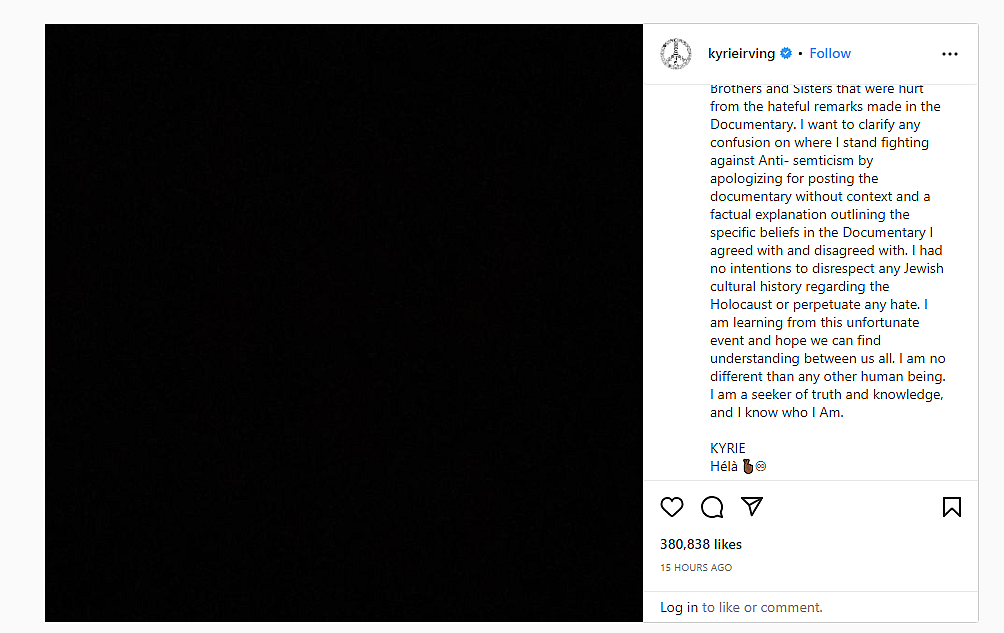This screenshot has width=1004, height=633.
Task: Follow the kyrieirving account
Action: [x=830, y=54]
